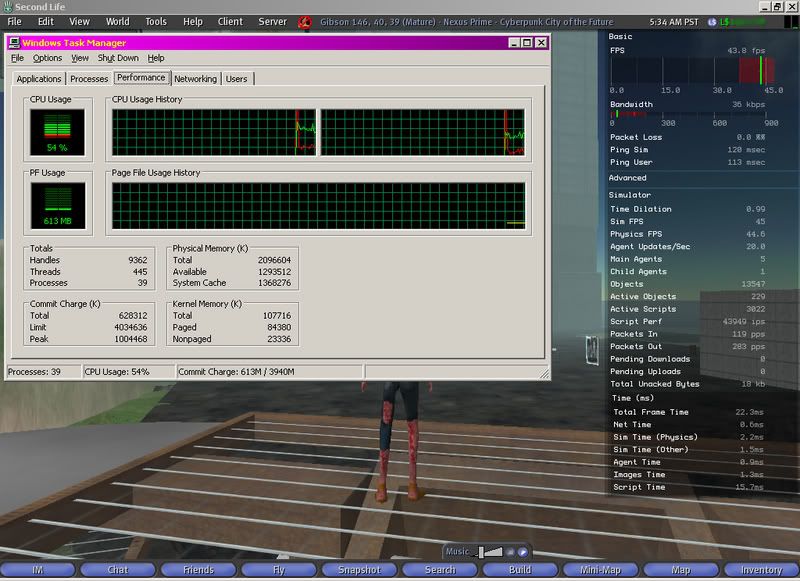Click the PF Usage gauge showing 613 MB

click(x=58, y=205)
